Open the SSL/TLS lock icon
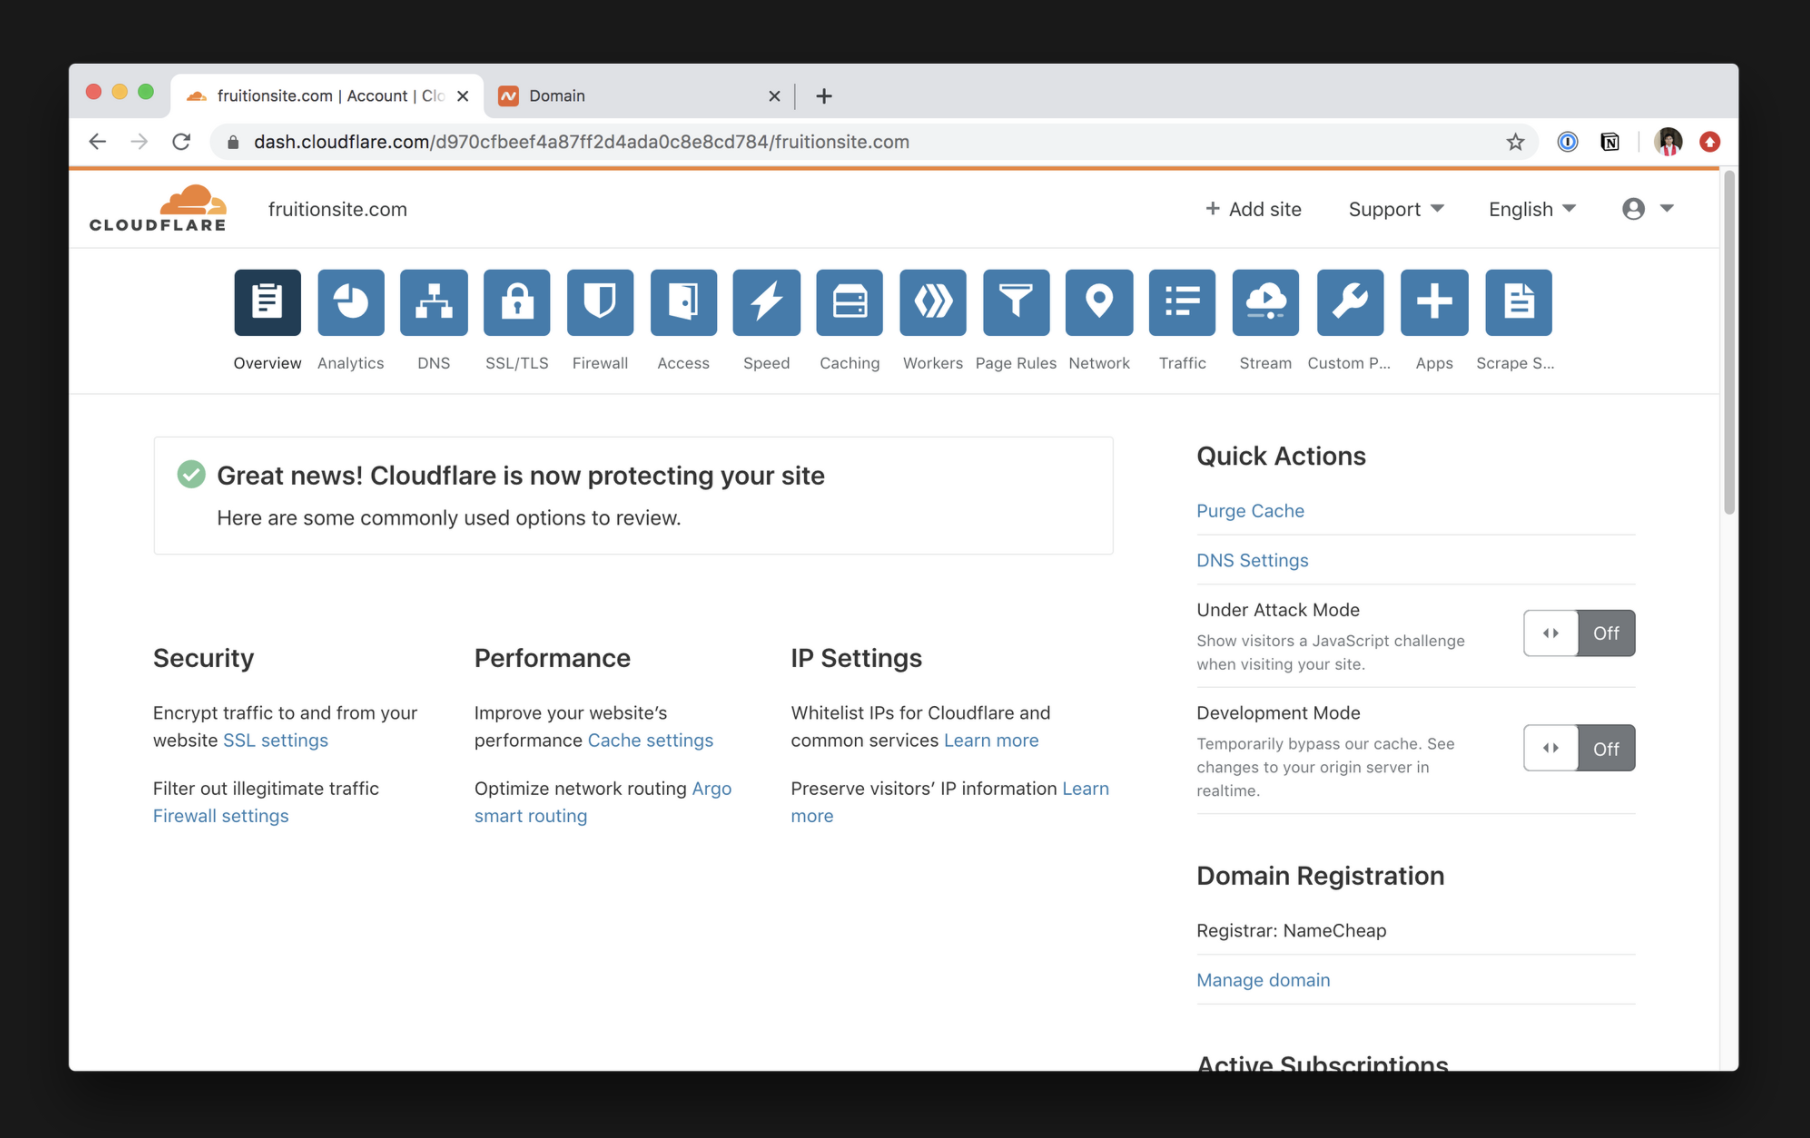The width and height of the screenshot is (1810, 1138). pyautogui.click(x=516, y=302)
